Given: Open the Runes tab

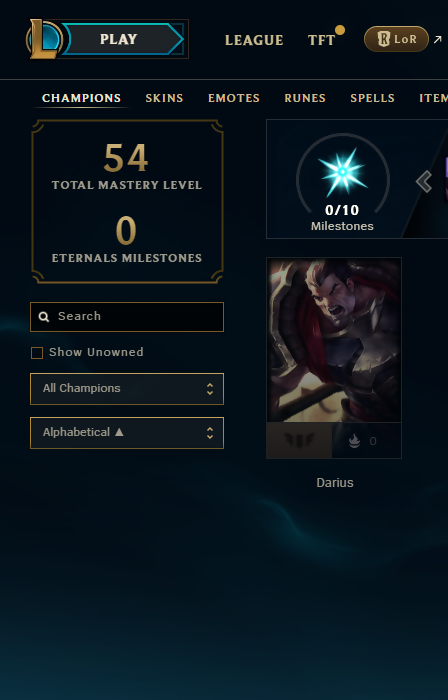Looking at the screenshot, I should (305, 98).
